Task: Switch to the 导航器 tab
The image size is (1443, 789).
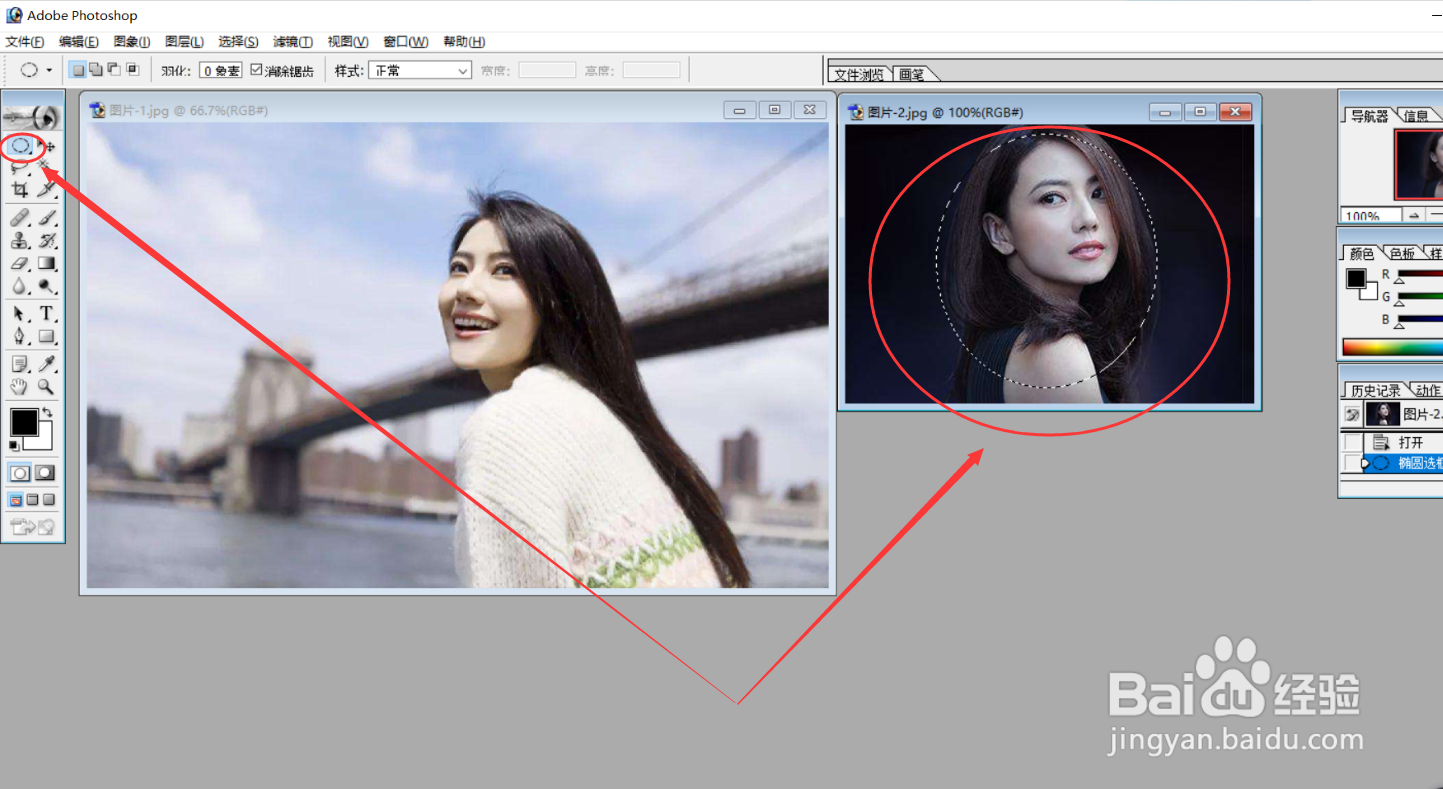Action: coord(1369,116)
